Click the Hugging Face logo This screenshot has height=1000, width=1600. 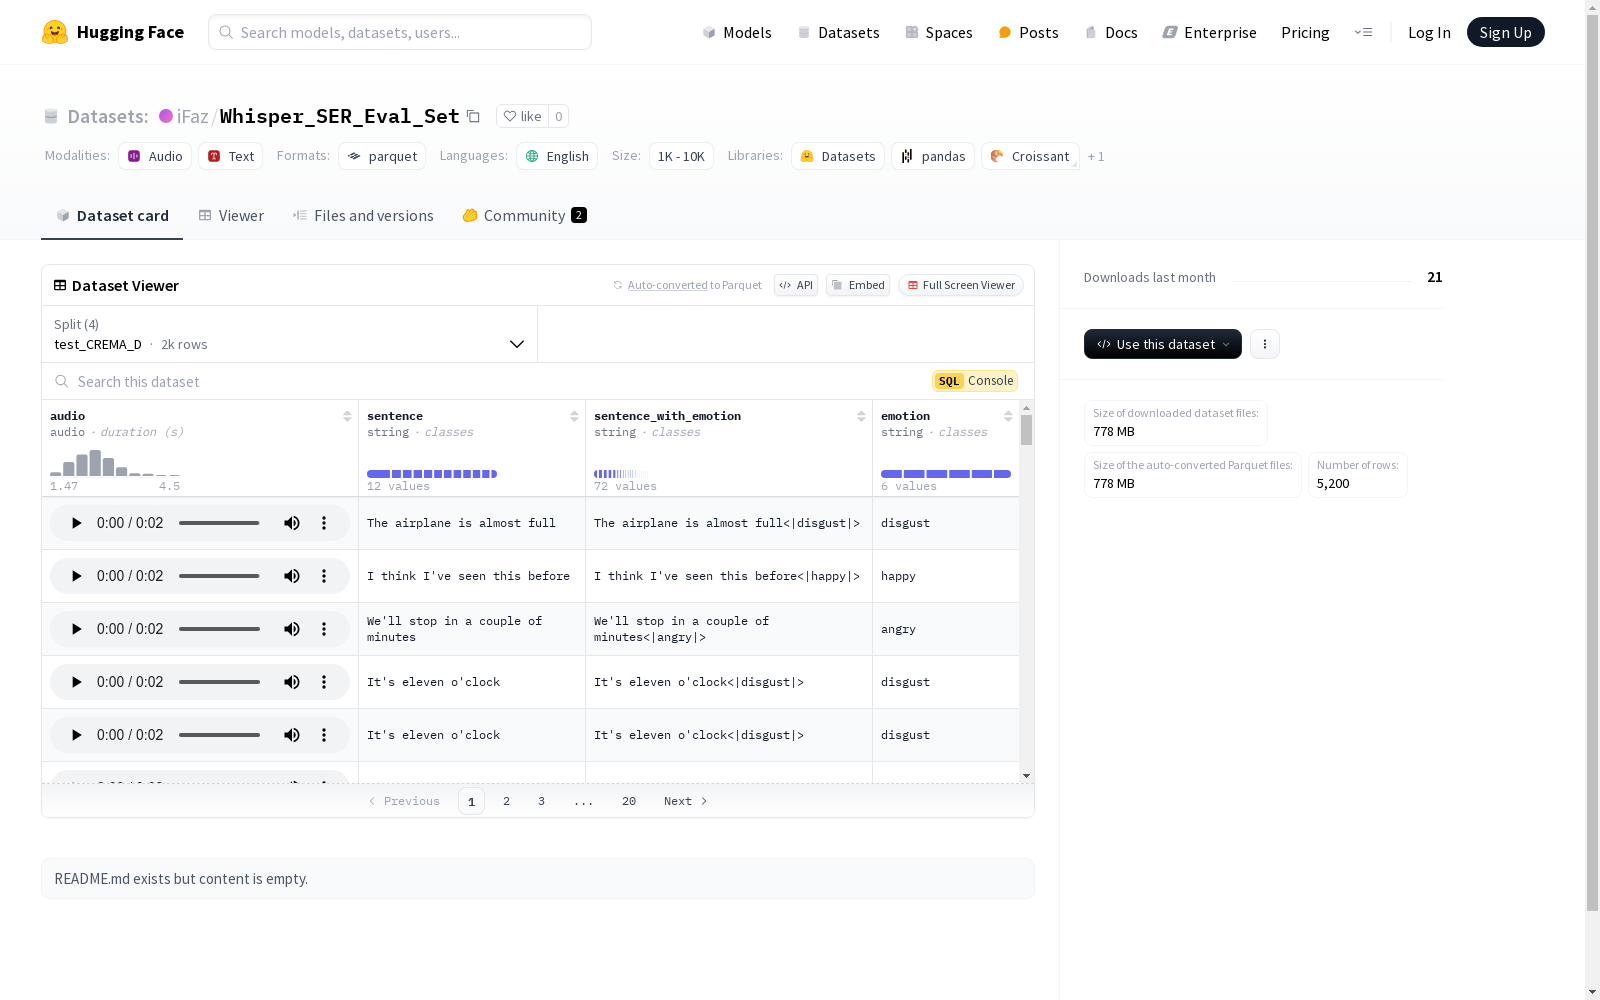(x=113, y=32)
